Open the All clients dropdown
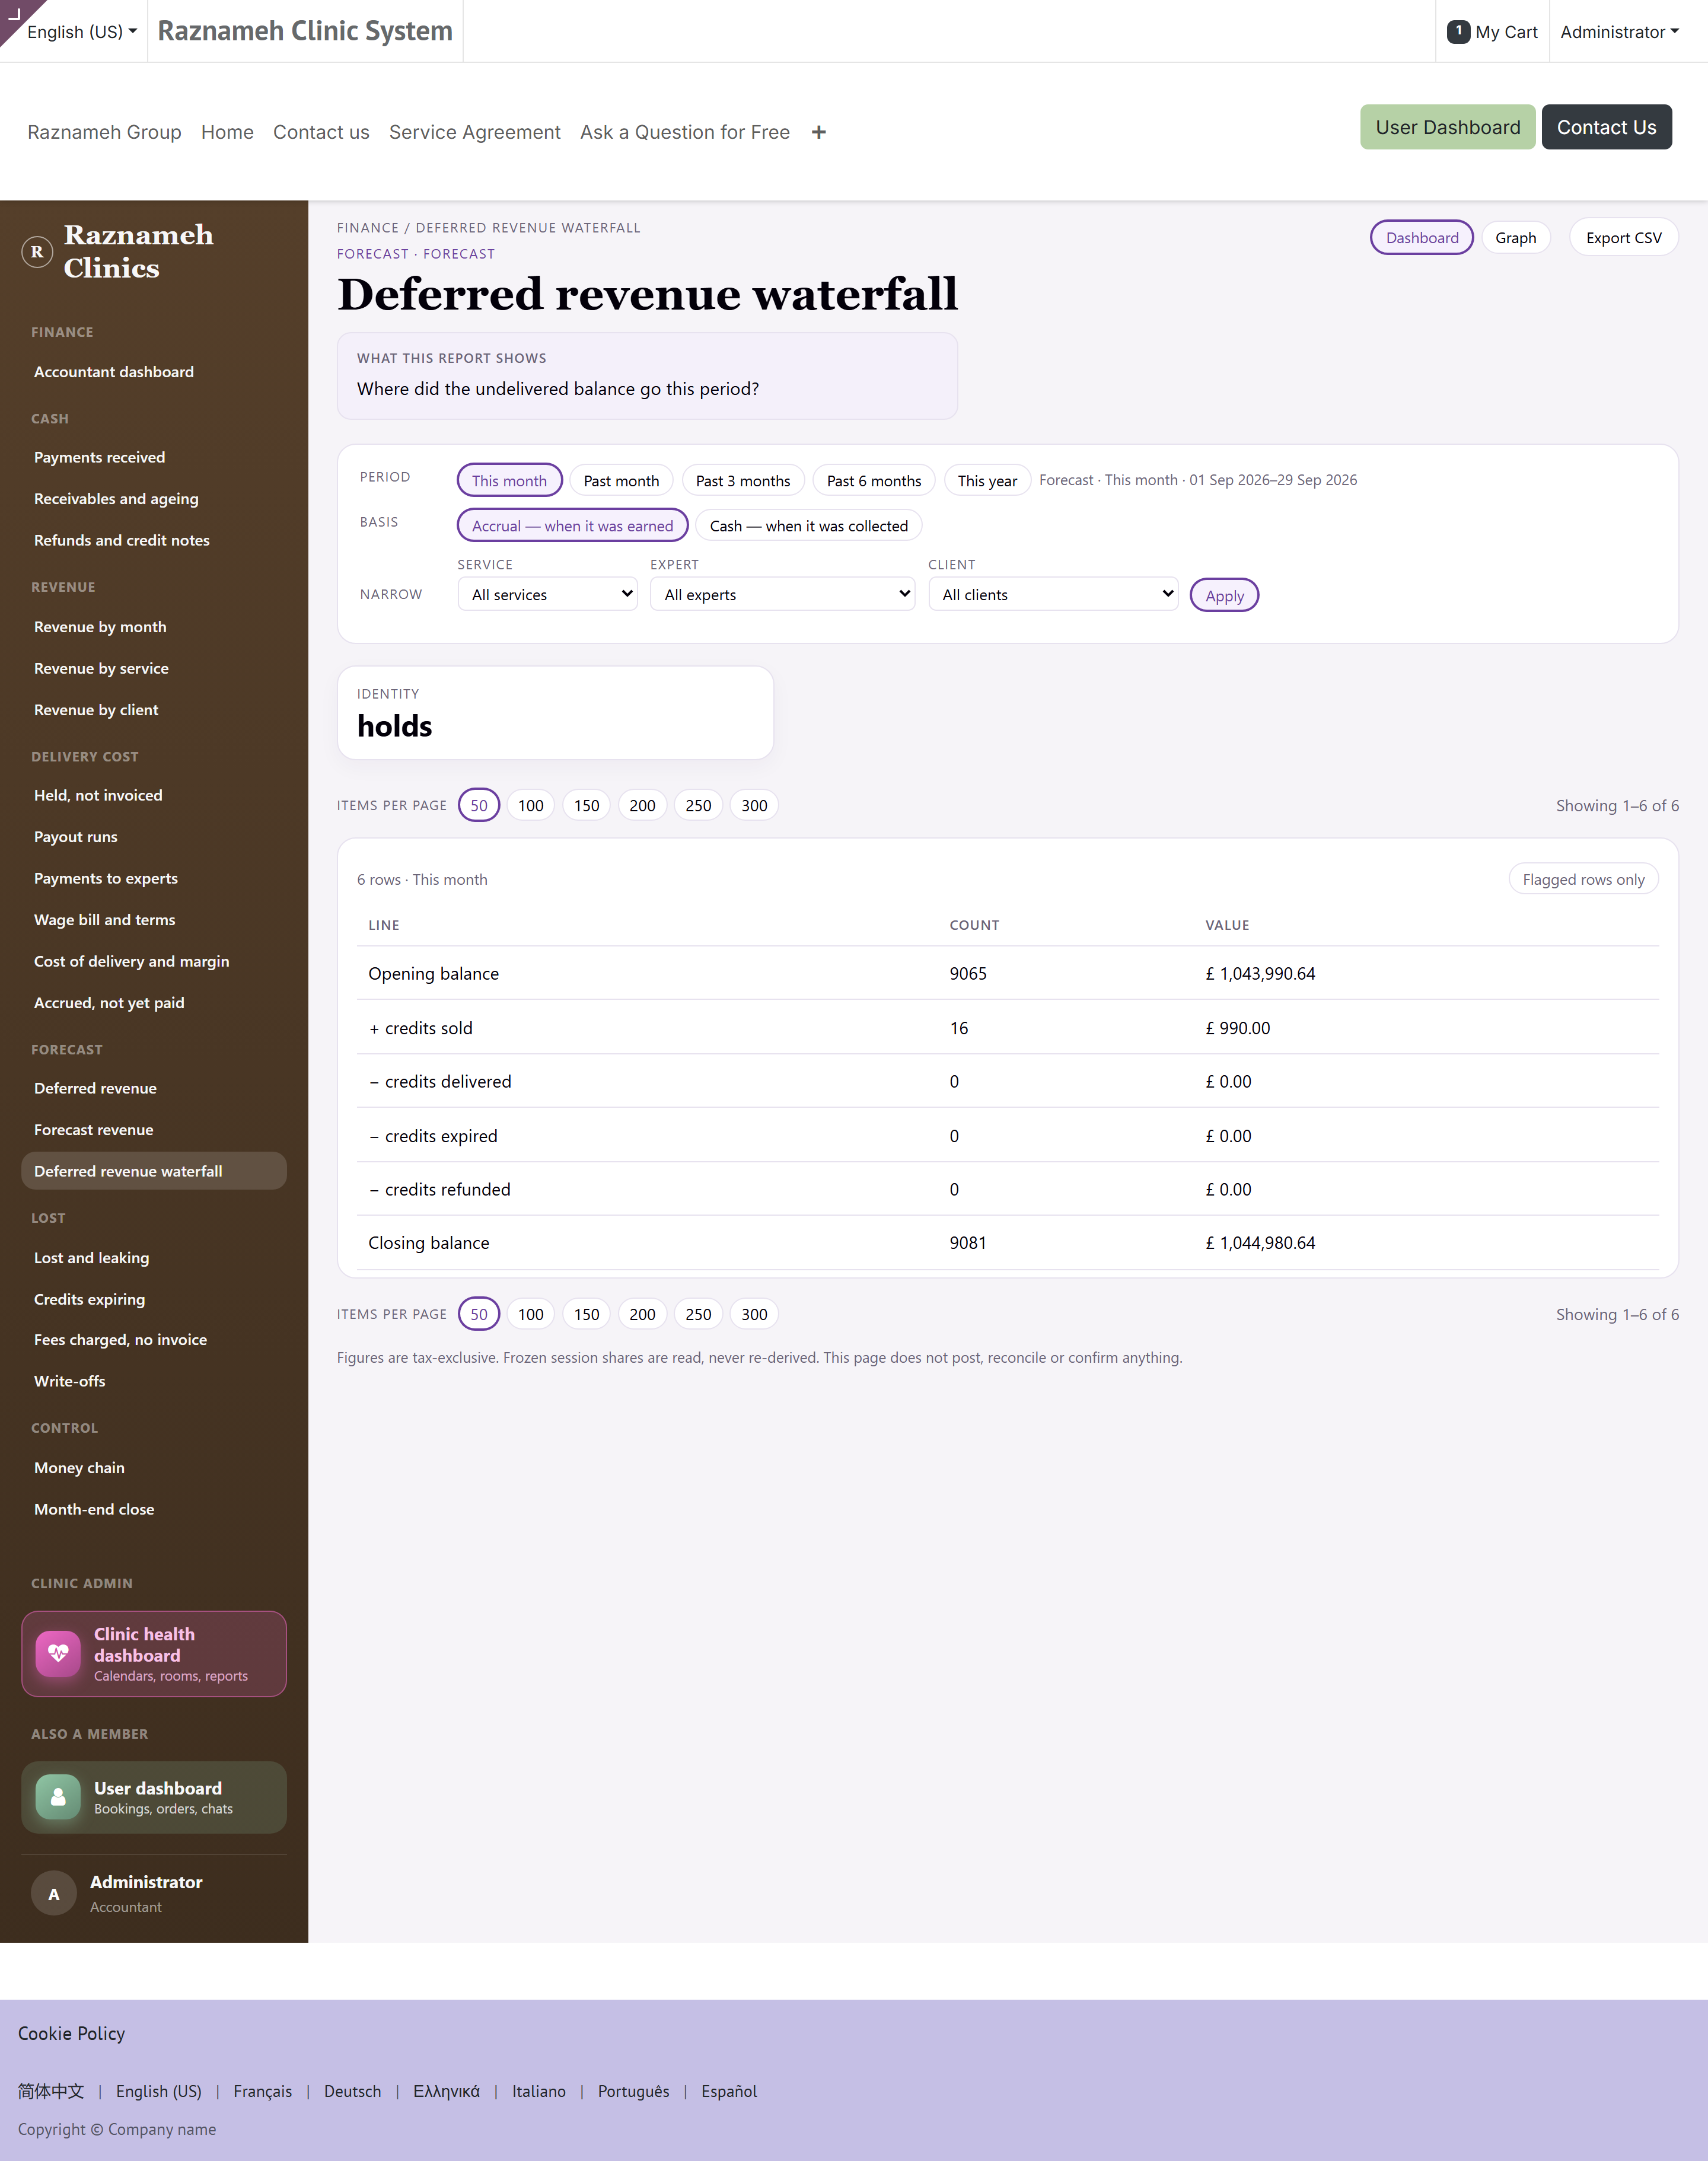Image resolution: width=1708 pixels, height=2161 pixels. tap(1053, 594)
